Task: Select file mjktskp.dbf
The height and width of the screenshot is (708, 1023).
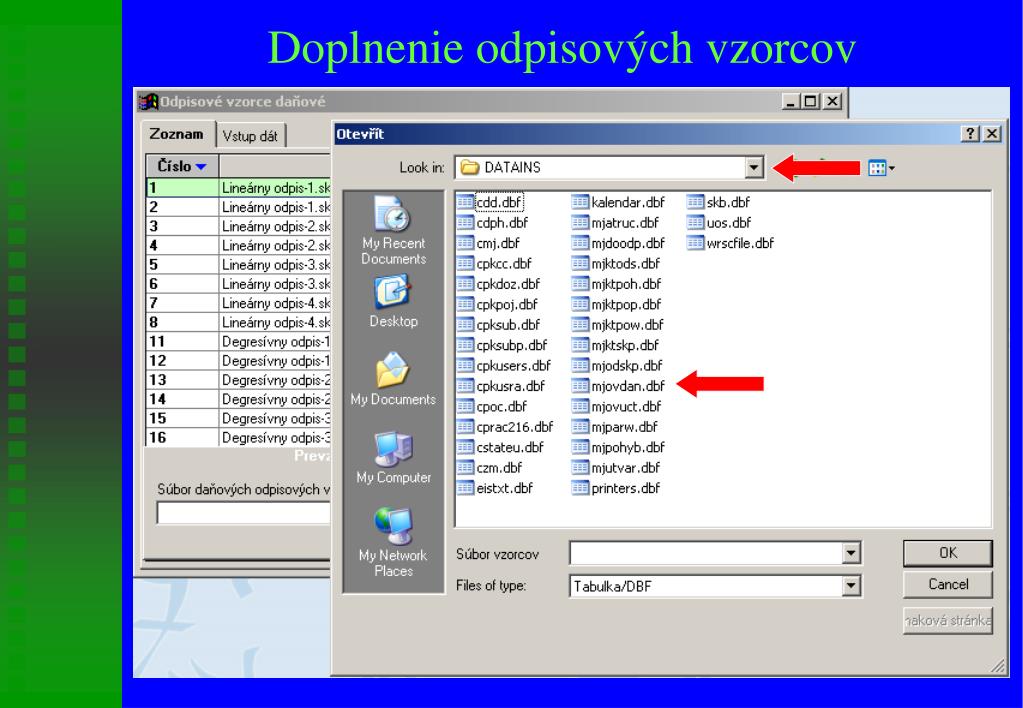Action: [x=615, y=345]
